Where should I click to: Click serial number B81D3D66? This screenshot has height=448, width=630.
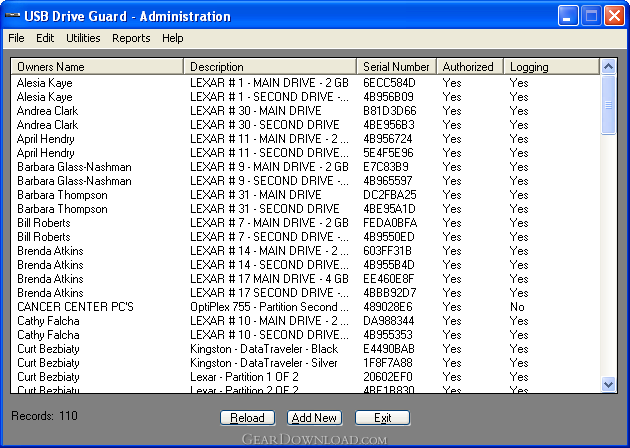coord(389,111)
